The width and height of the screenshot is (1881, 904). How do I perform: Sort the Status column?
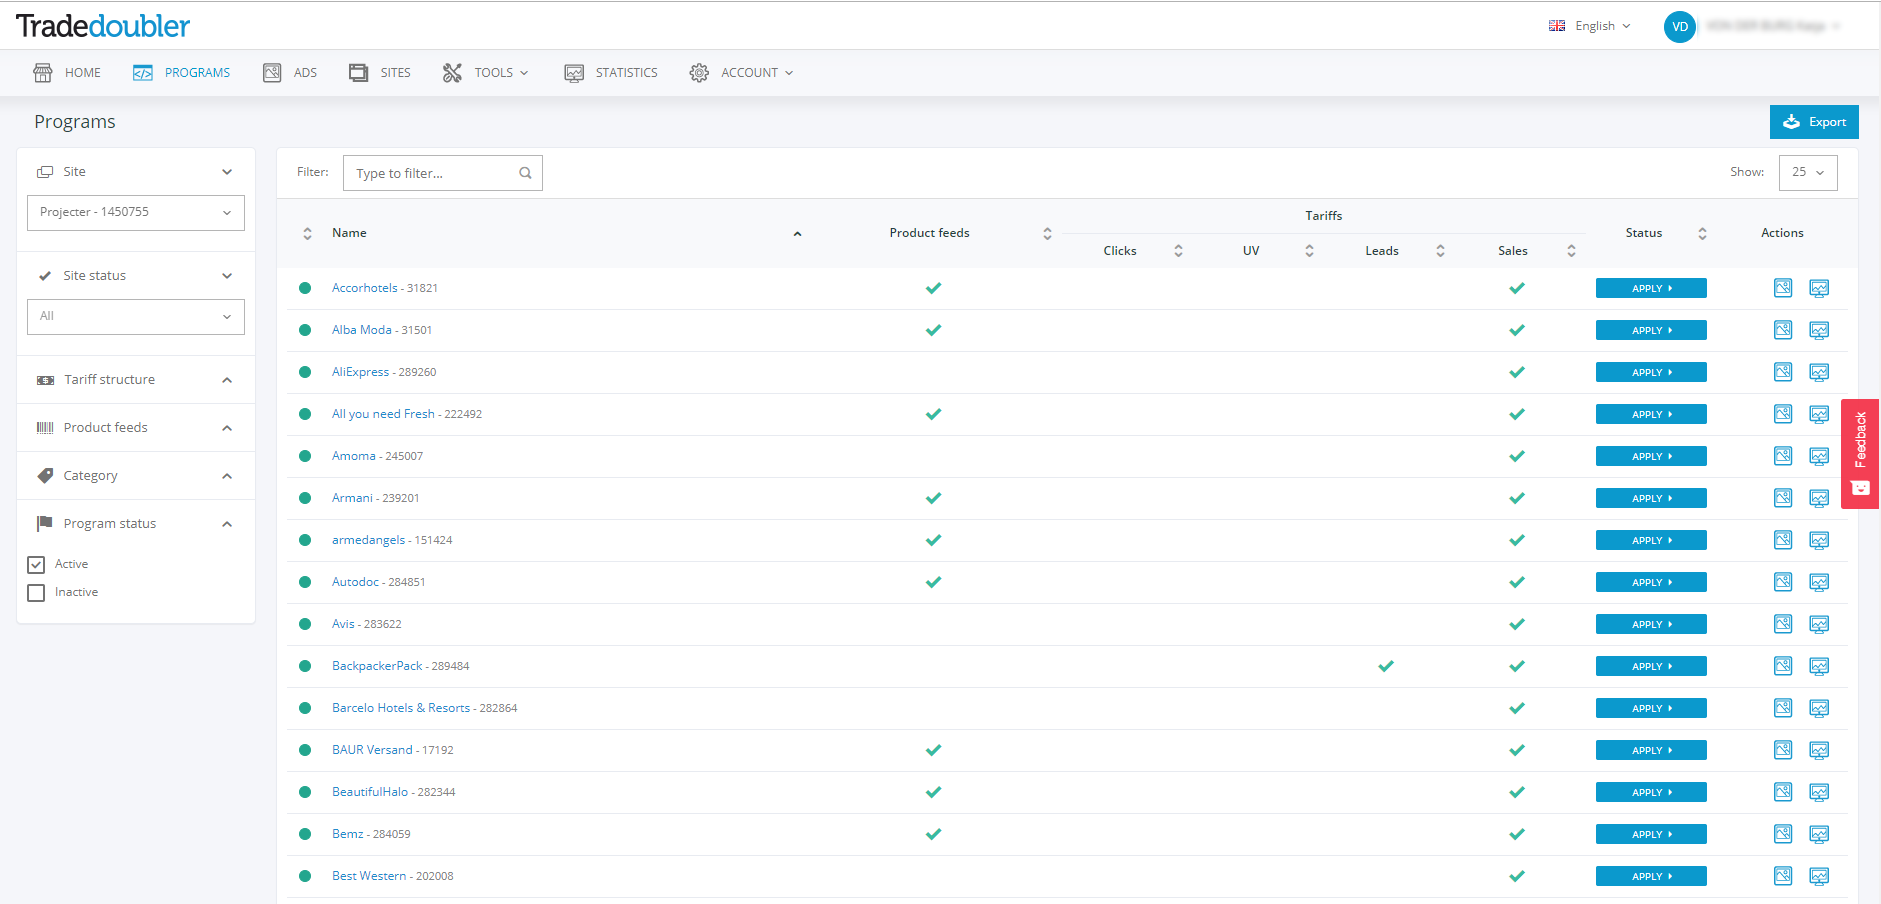click(1702, 233)
